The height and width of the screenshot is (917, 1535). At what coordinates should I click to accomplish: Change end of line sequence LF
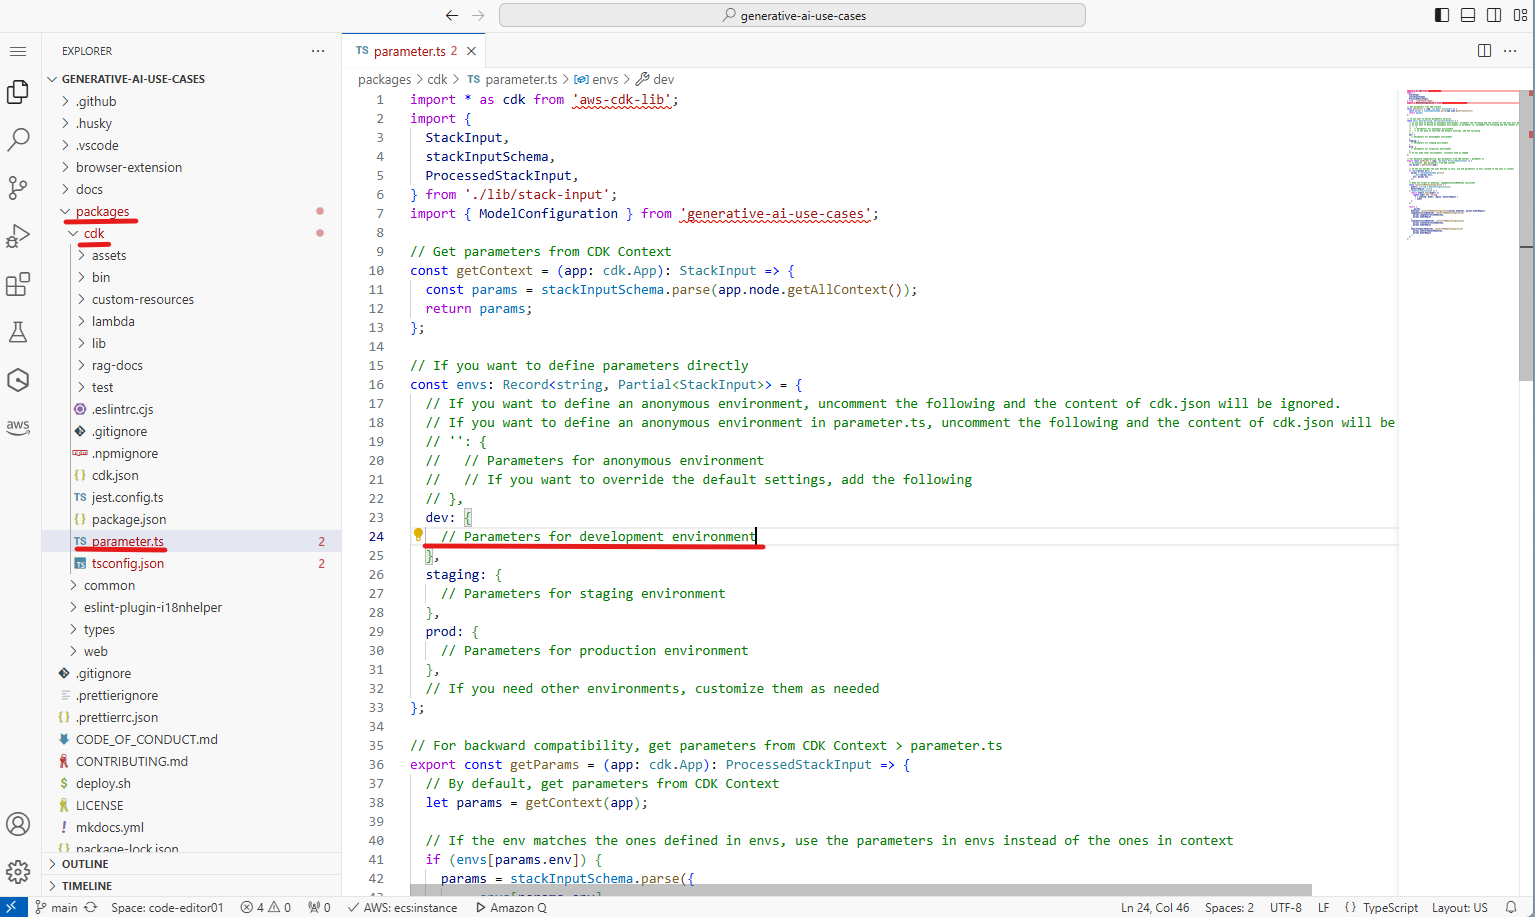(1323, 907)
